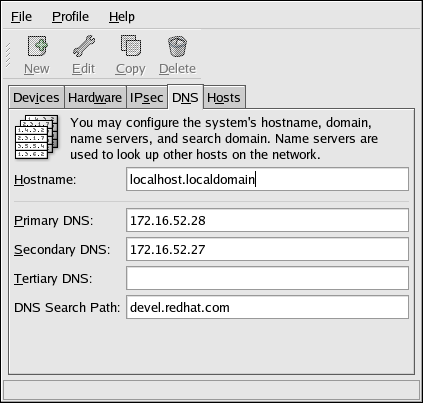The width and height of the screenshot is (423, 403).
Task: Click the status bar at window bottom
Action: point(211,390)
